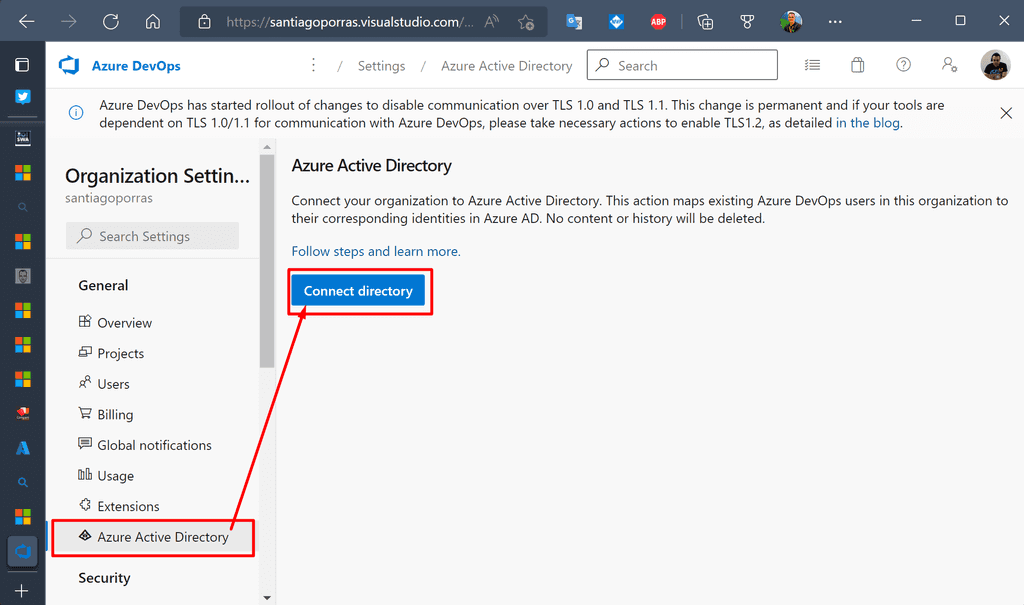Open the work items list icon
The image size is (1024, 605).
(x=812, y=65)
